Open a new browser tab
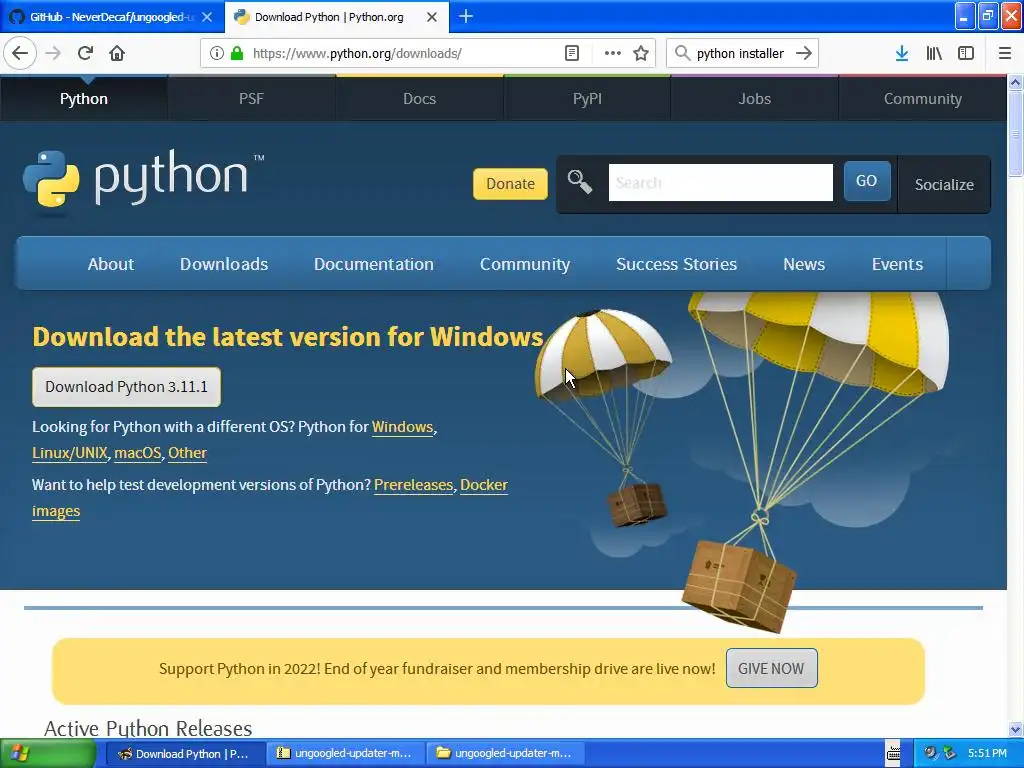Screen dimensions: 1024x768 [466, 17]
